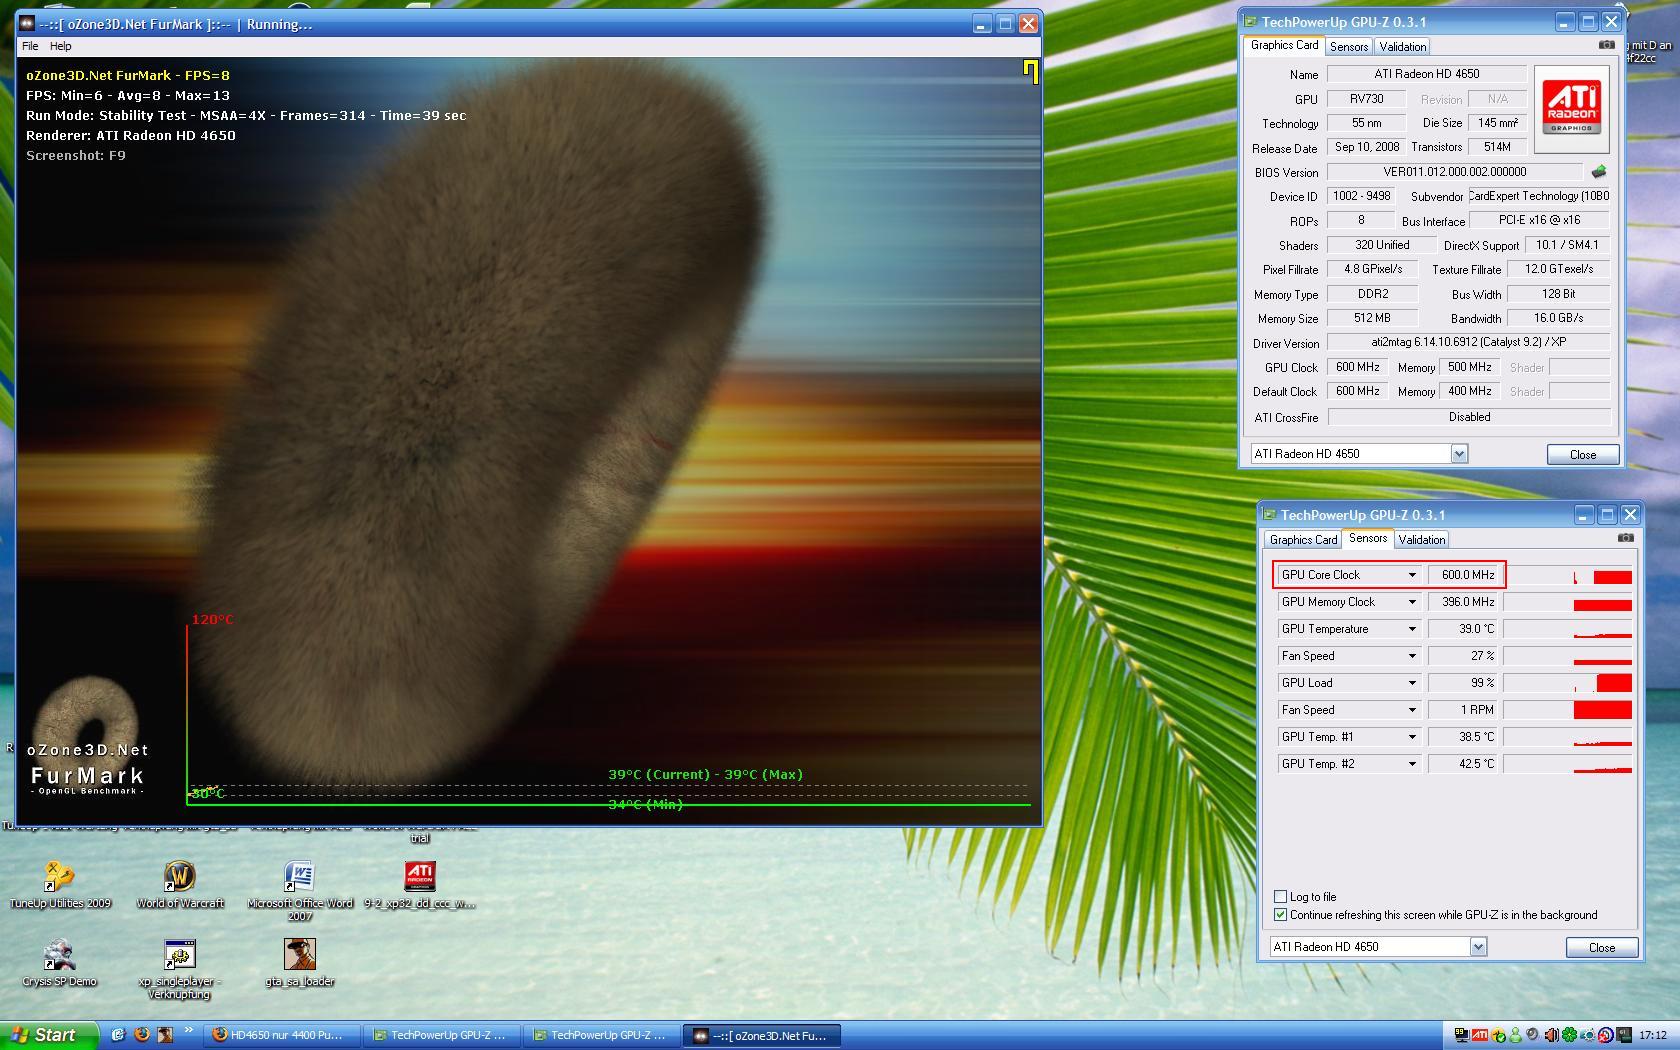Open the Help menu in FurMark
This screenshot has width=1680, height=1050.
[61, 46]
